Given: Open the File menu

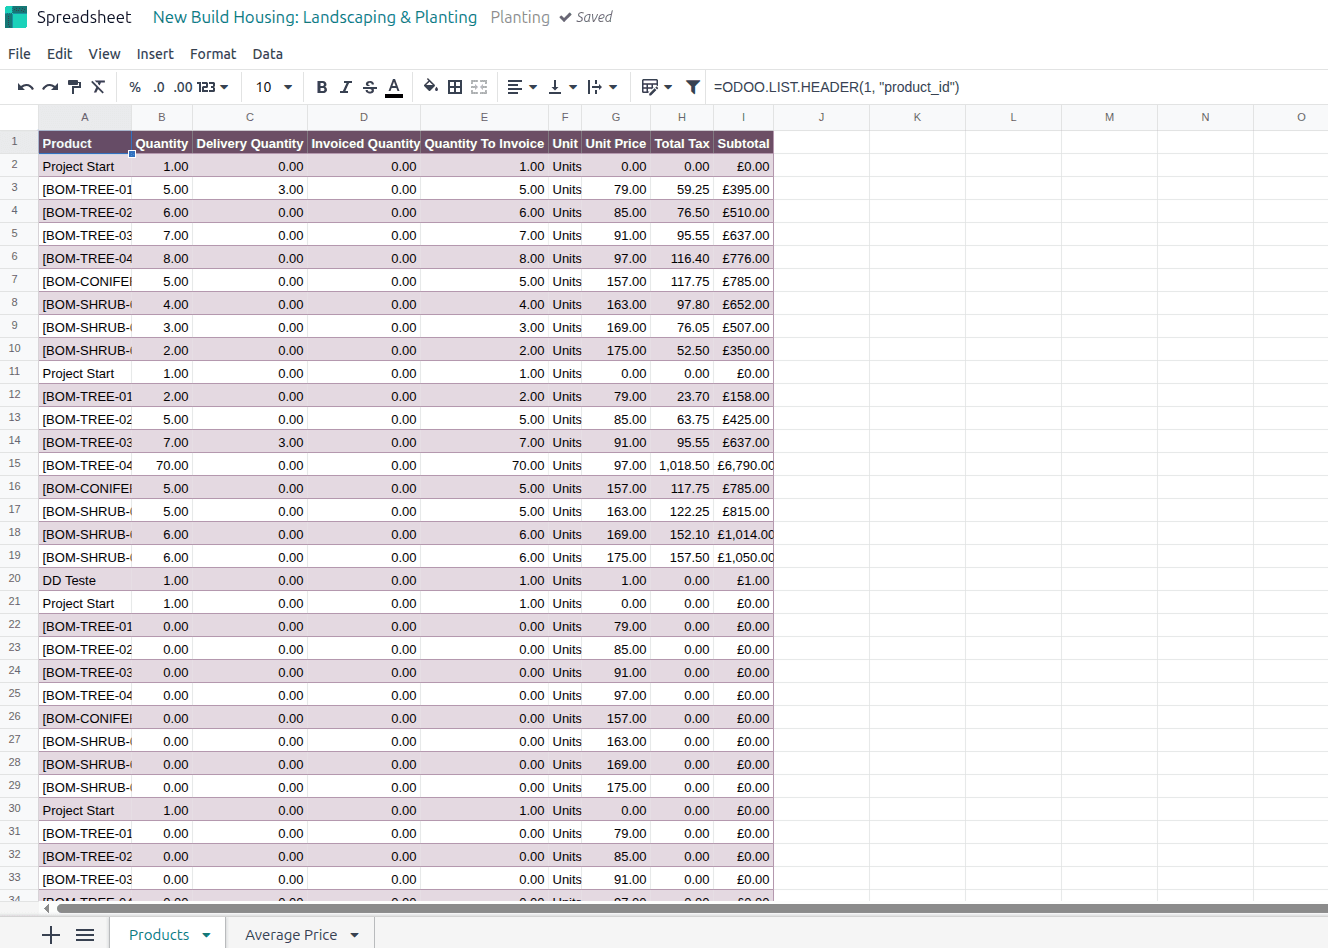Looking at the screenshot, I should pyautogui.click(x=19, y=54).
